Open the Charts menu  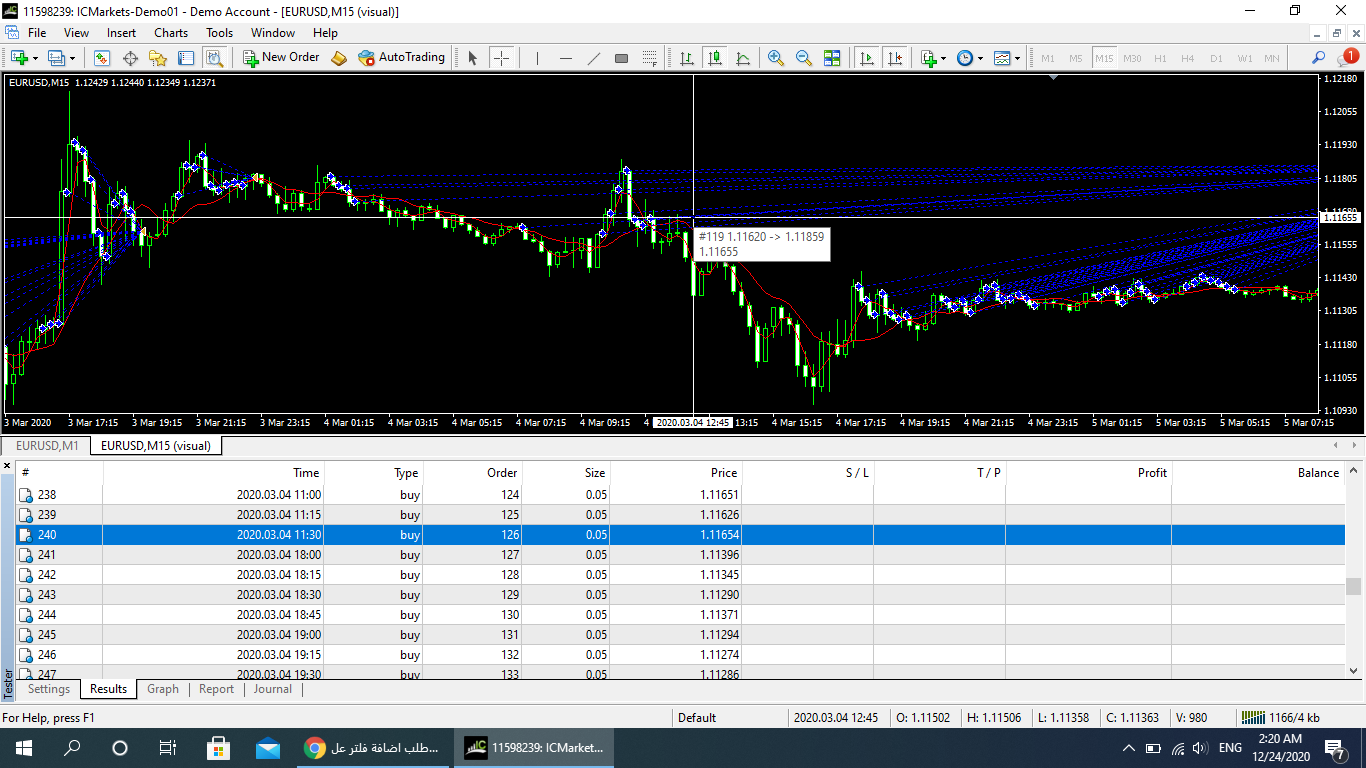click(171, 33)
